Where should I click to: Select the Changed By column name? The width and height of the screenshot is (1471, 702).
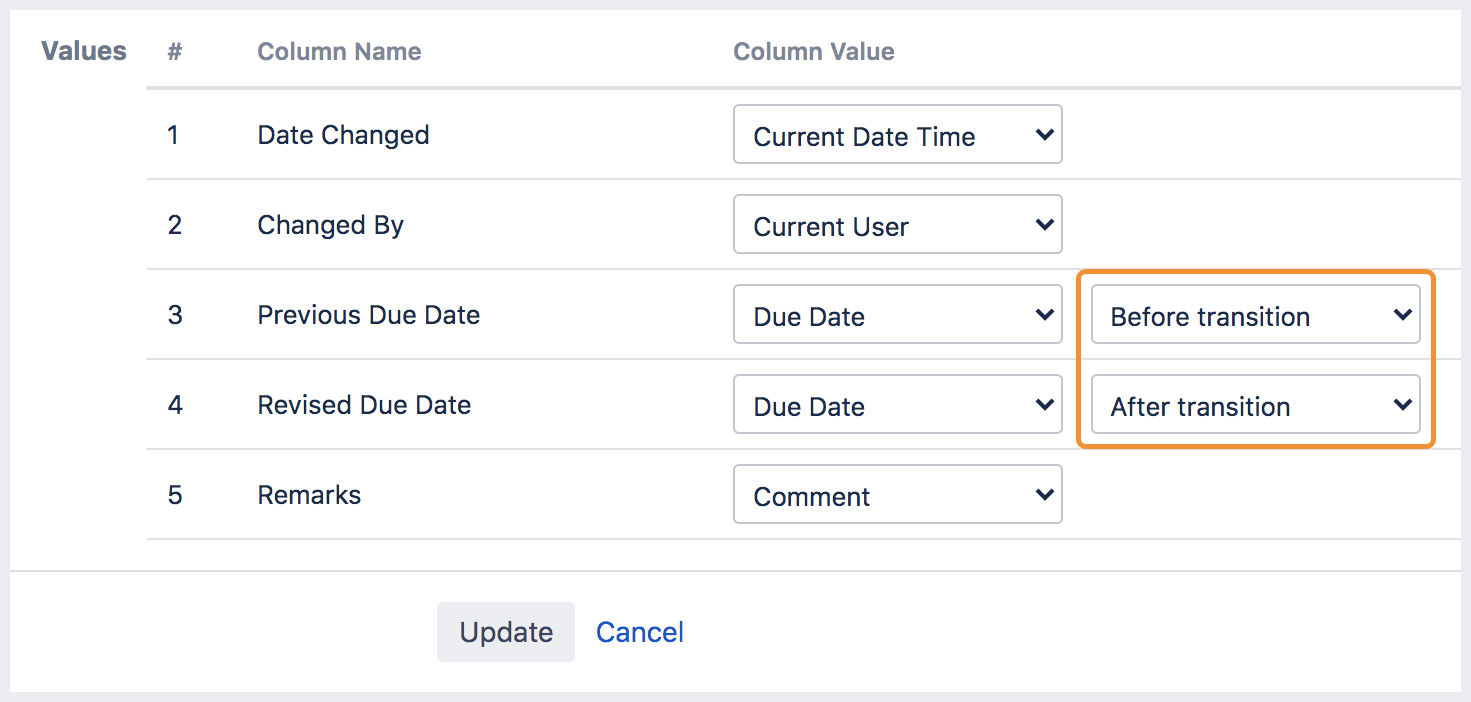[x=330, y=225]
